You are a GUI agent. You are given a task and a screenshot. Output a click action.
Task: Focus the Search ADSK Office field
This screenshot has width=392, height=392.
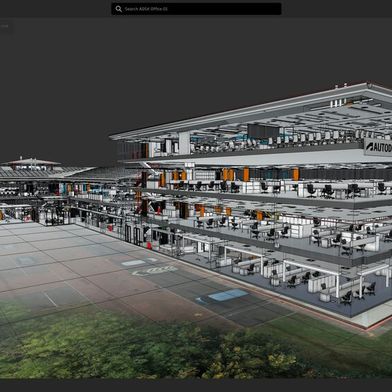click(196, 9)
